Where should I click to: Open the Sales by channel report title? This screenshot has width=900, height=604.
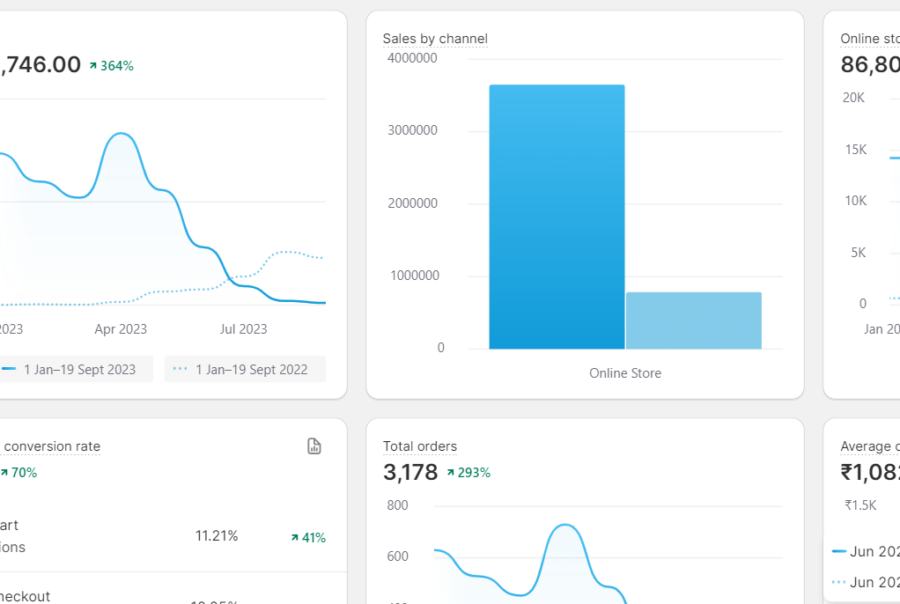435,39
